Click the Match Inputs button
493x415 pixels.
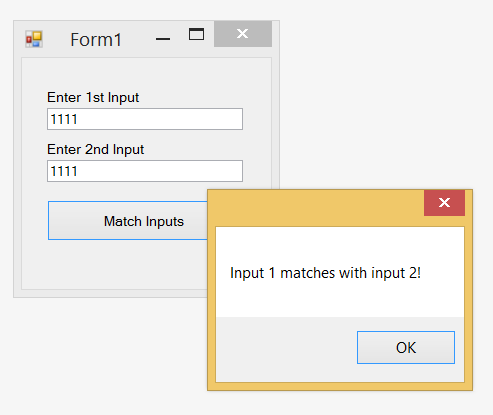pos(128,221)
